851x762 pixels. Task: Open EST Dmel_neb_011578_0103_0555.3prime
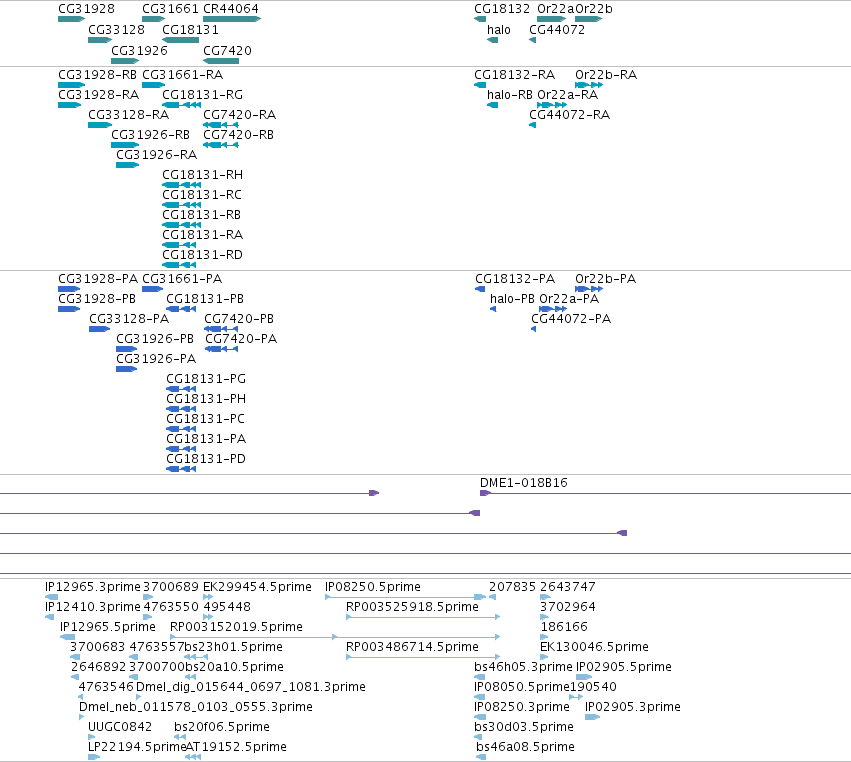(196, 707)
